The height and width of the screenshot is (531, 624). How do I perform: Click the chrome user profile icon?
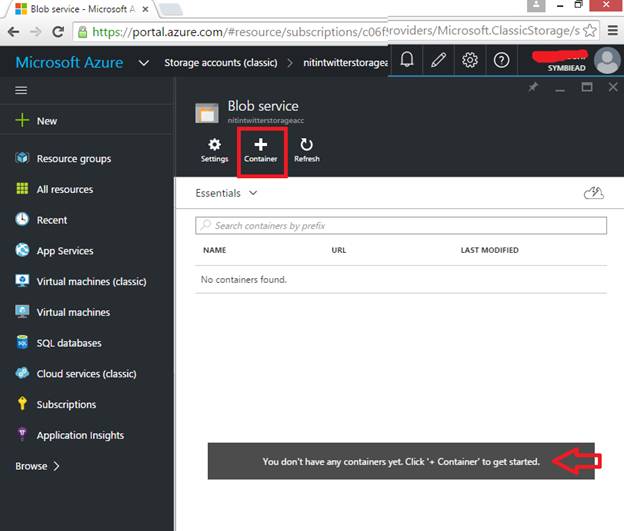pyautogui.click(x=536, y=6)
